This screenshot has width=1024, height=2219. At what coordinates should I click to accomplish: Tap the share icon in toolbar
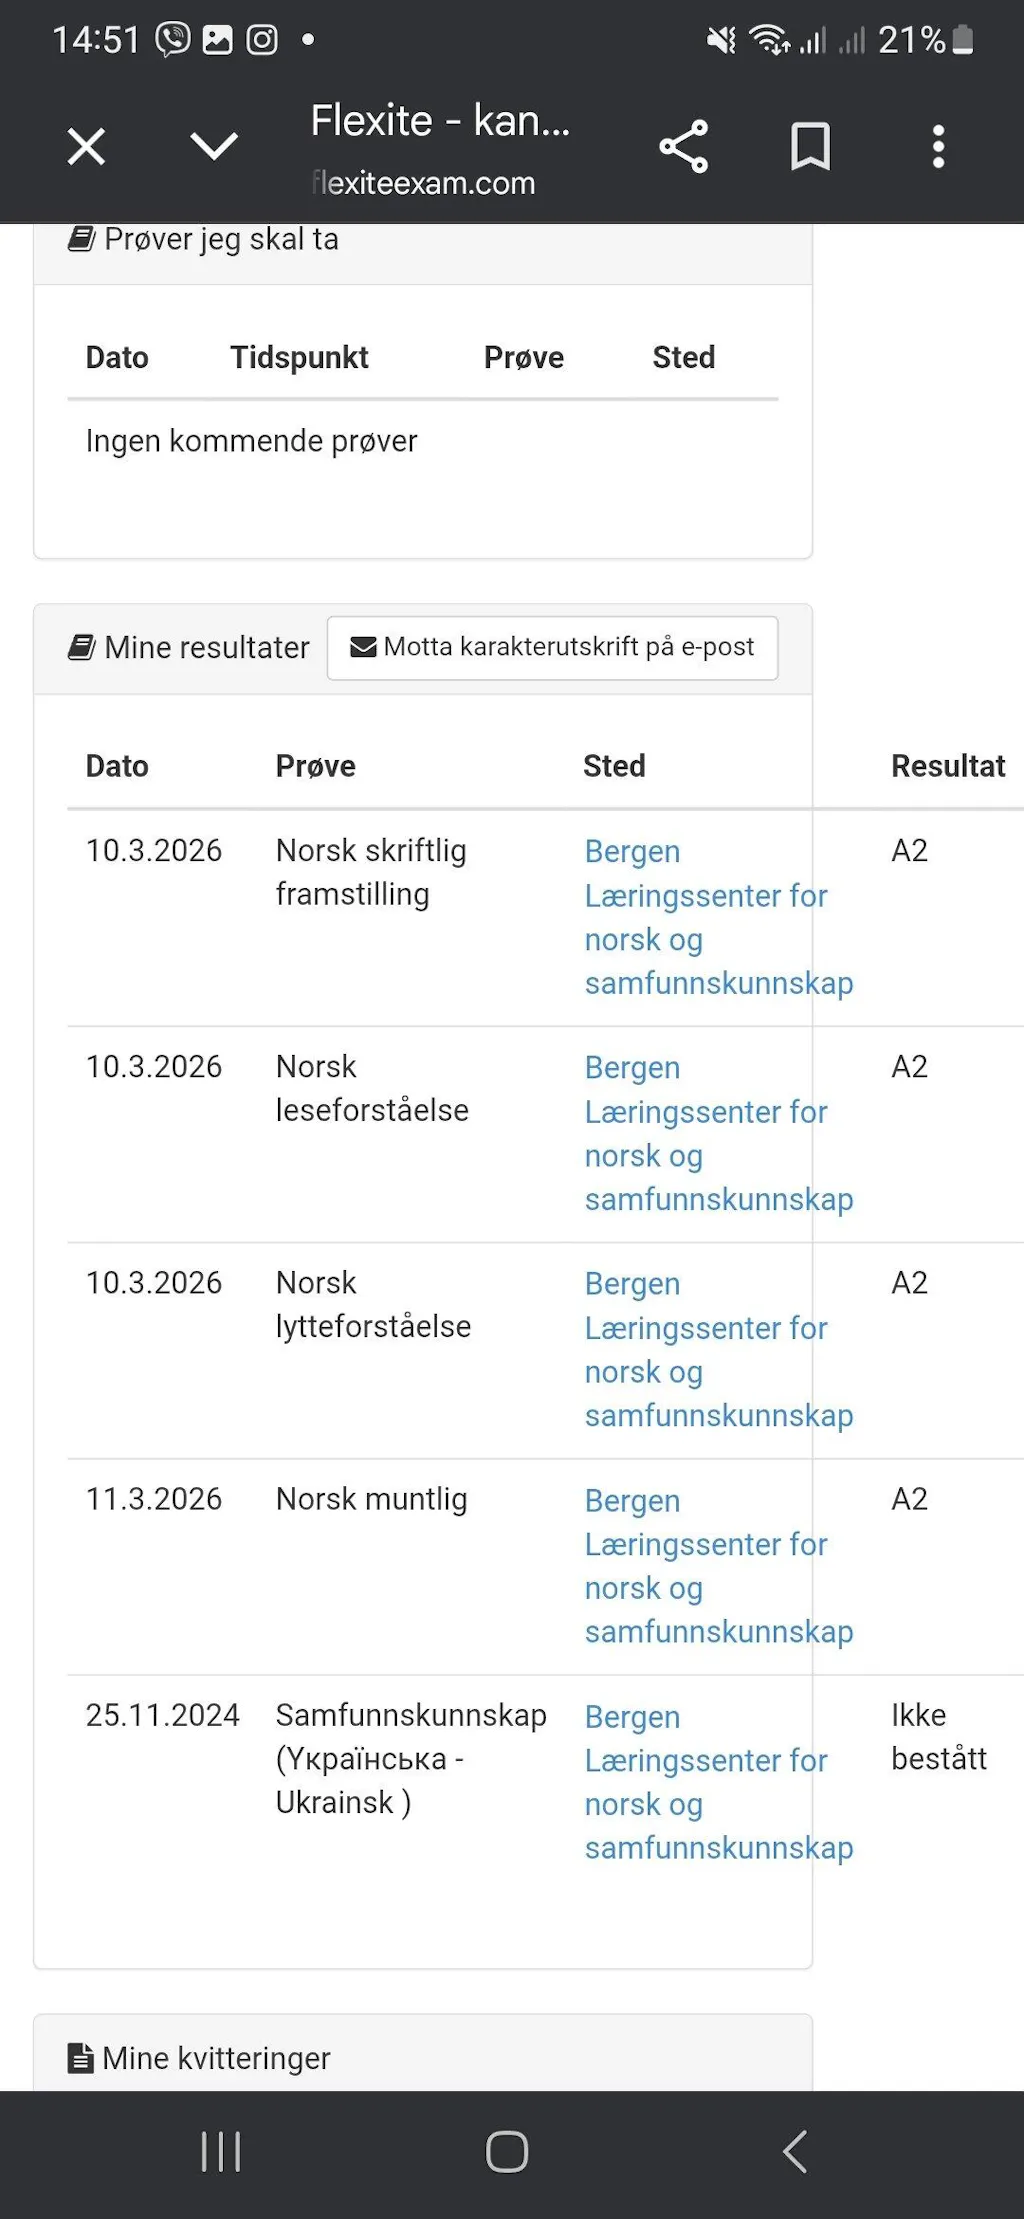pos(684,147)
